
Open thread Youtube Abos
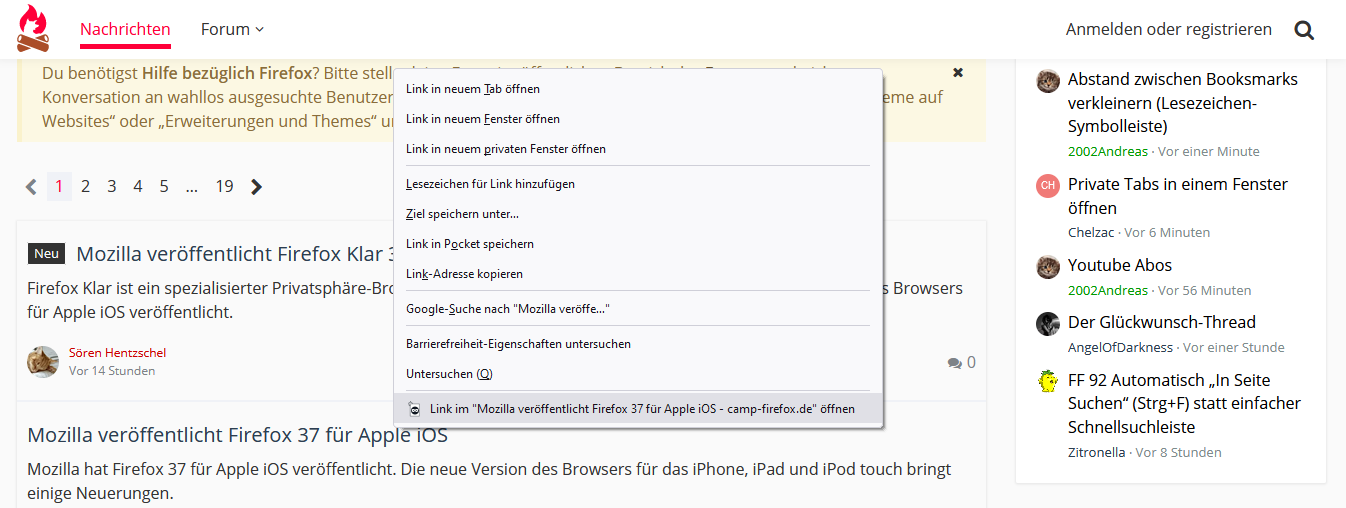(x=1120, y=265)
